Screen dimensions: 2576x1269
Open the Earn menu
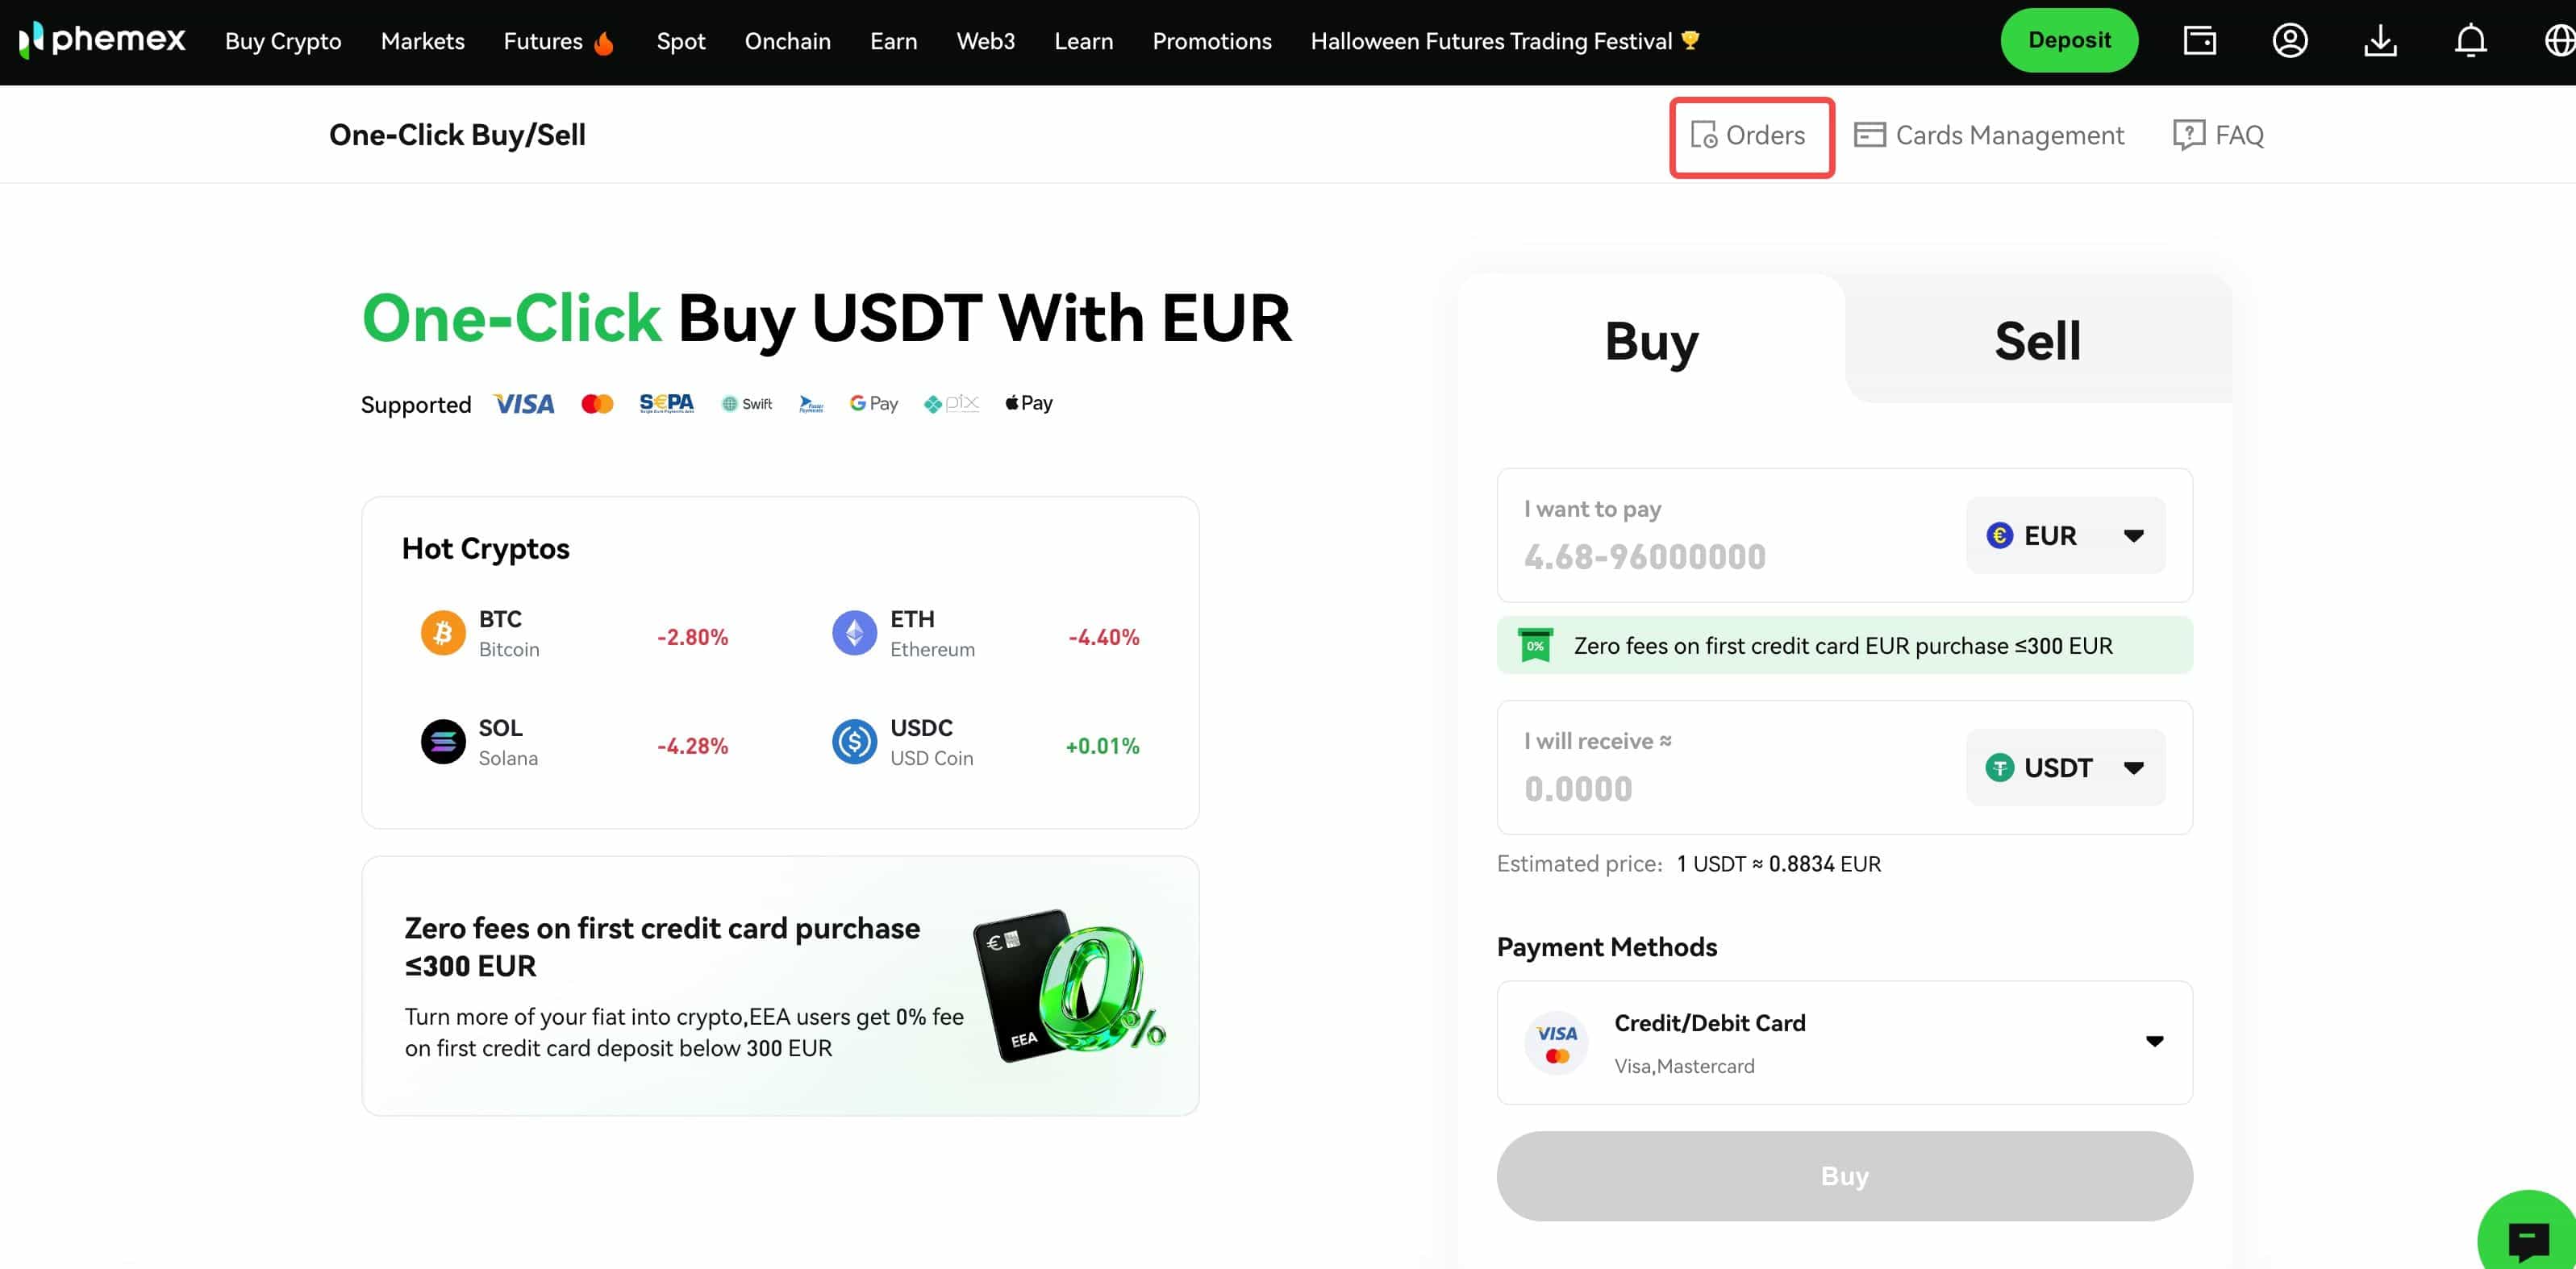click(893, 41)
